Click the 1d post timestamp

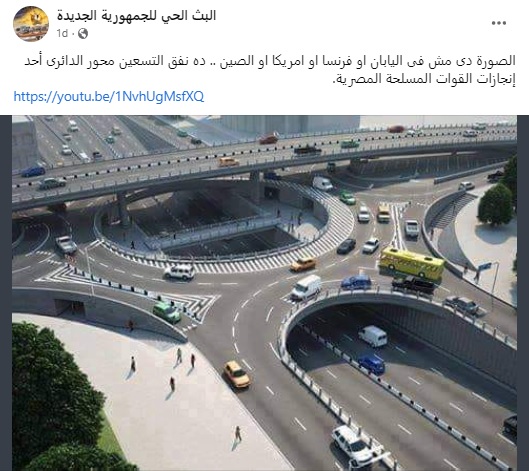pos(62,33)
